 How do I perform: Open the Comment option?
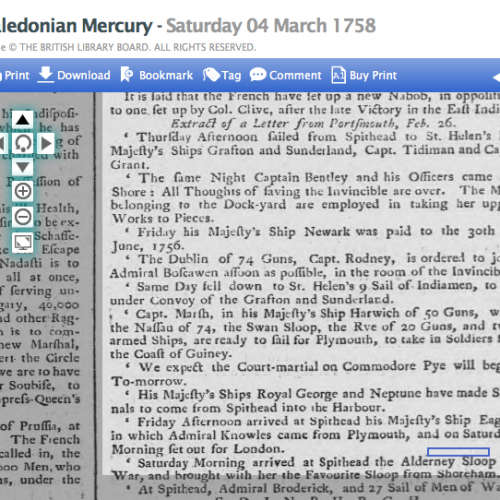(285, 75)
